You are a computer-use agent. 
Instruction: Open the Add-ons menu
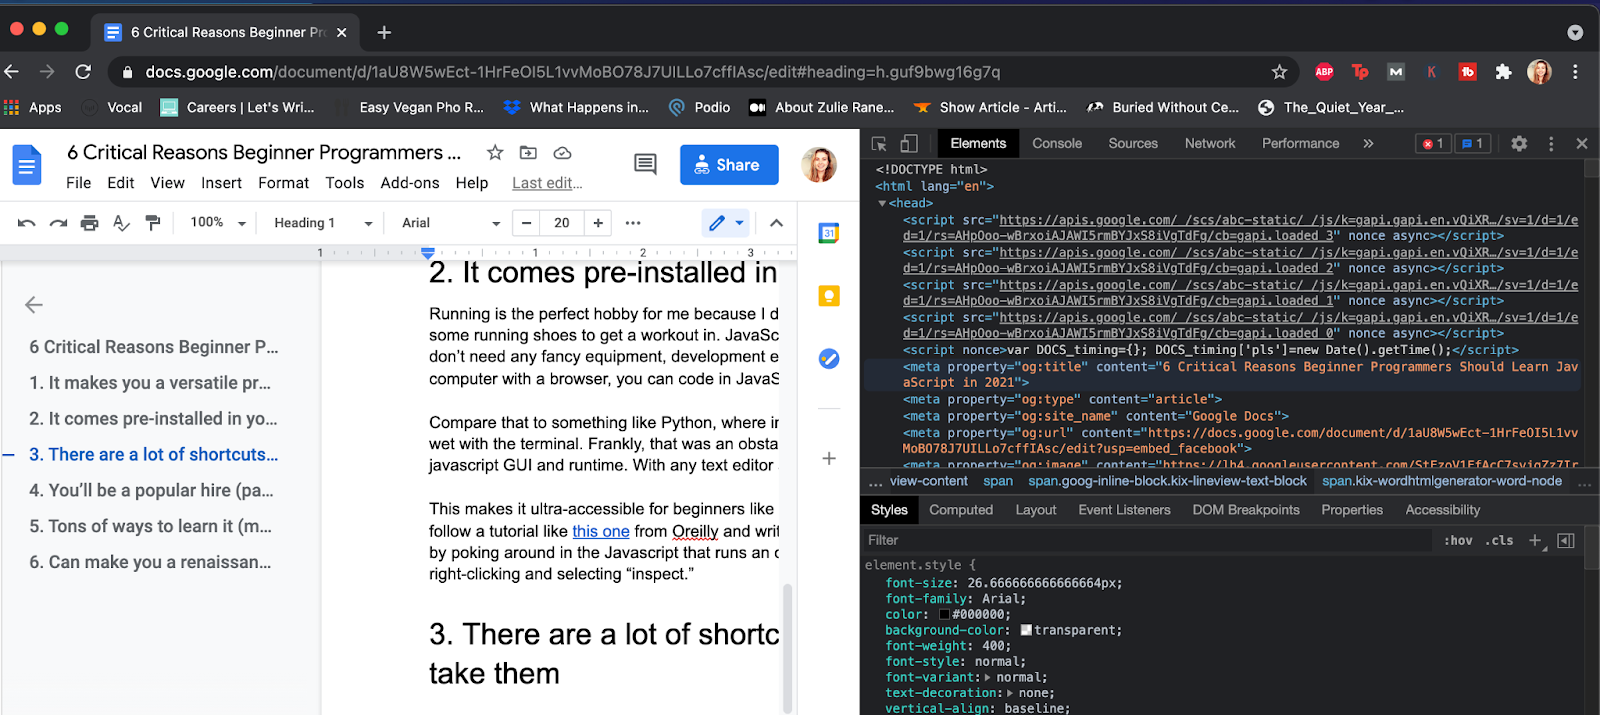(410, 183)
